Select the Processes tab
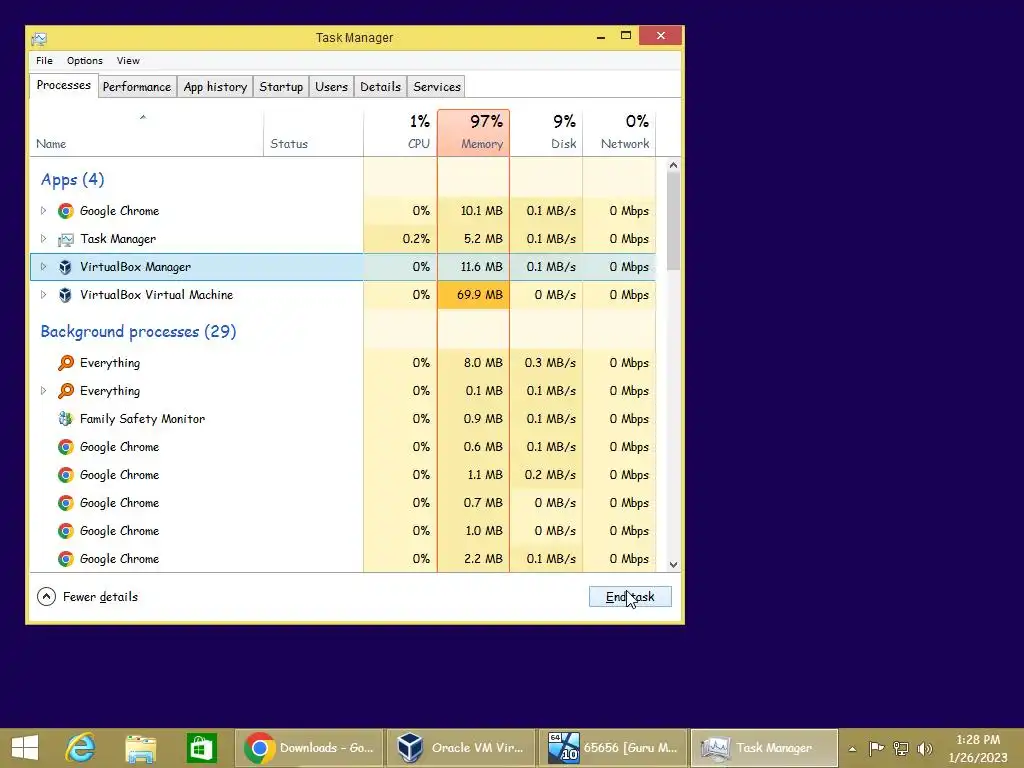 tap(64, 86)
